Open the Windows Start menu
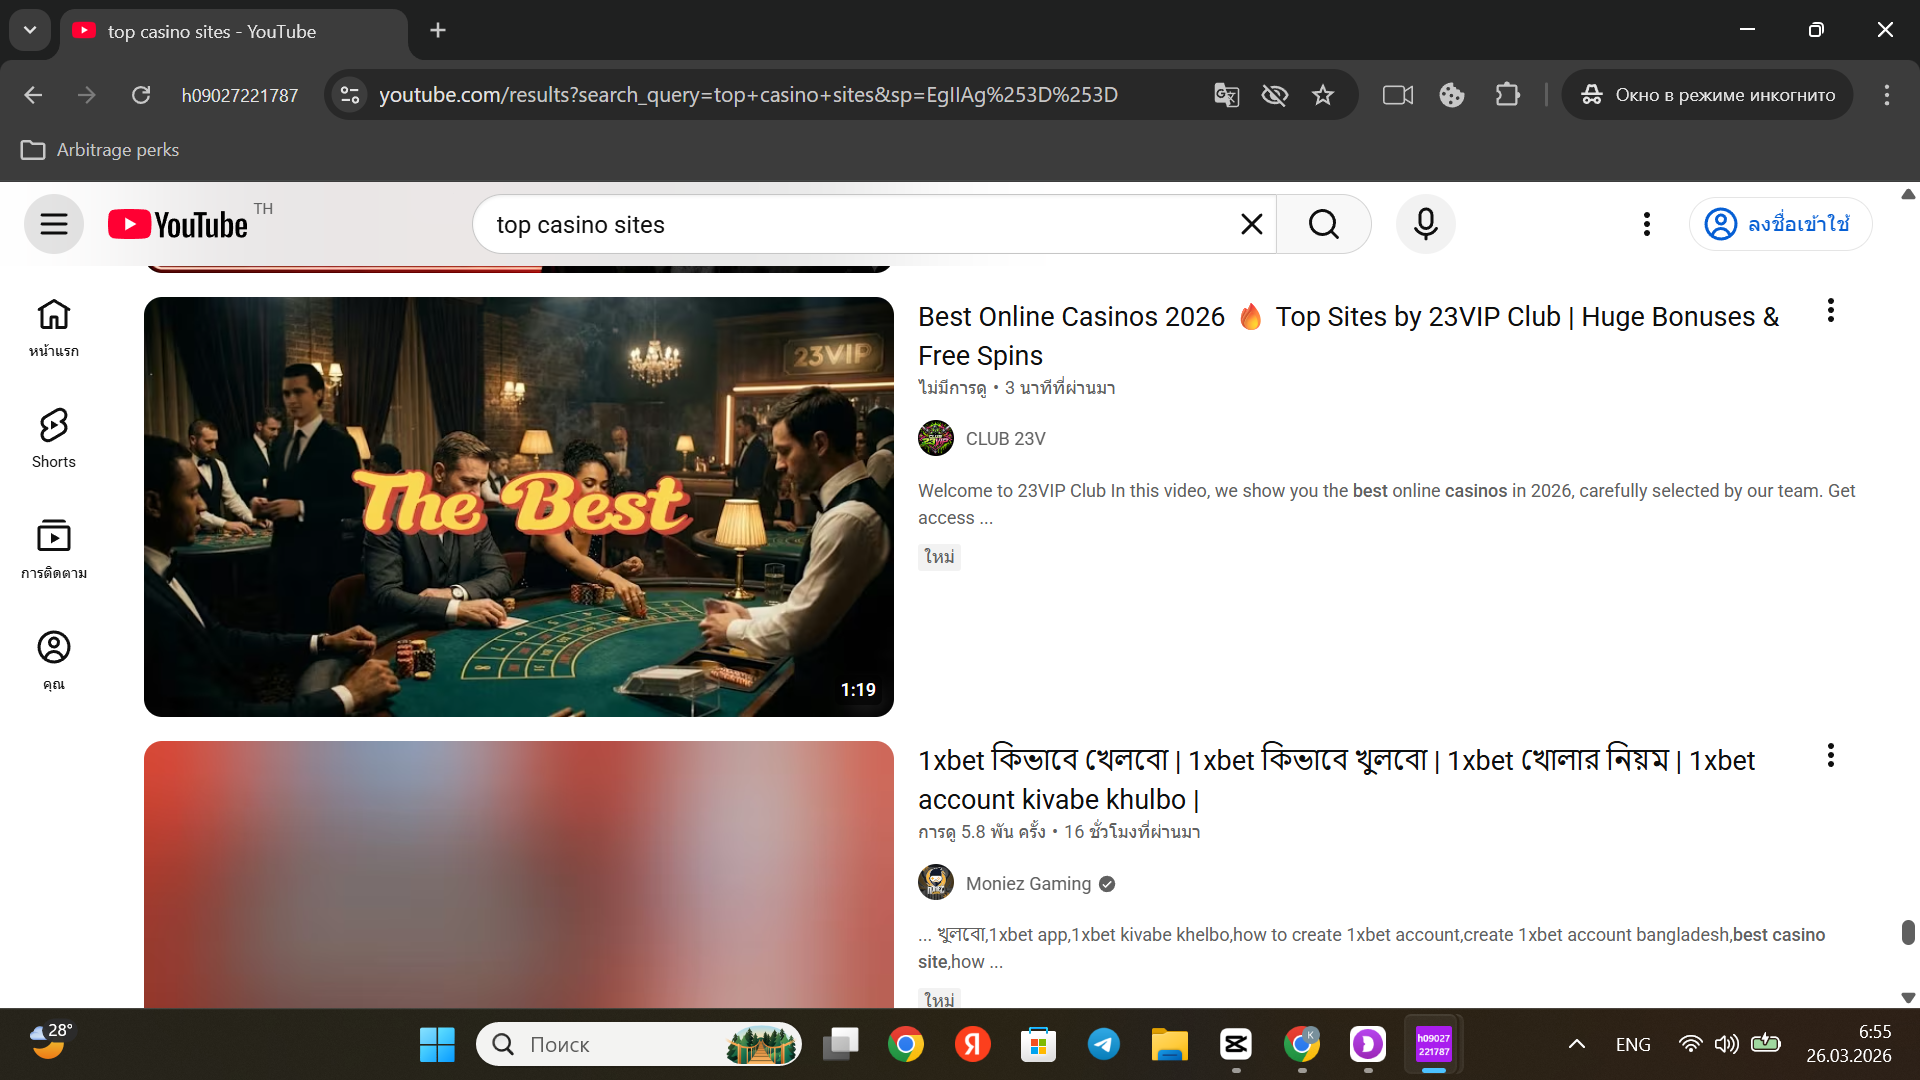The width and height of the screenshot is (1920, 1080). point(437,1045)
